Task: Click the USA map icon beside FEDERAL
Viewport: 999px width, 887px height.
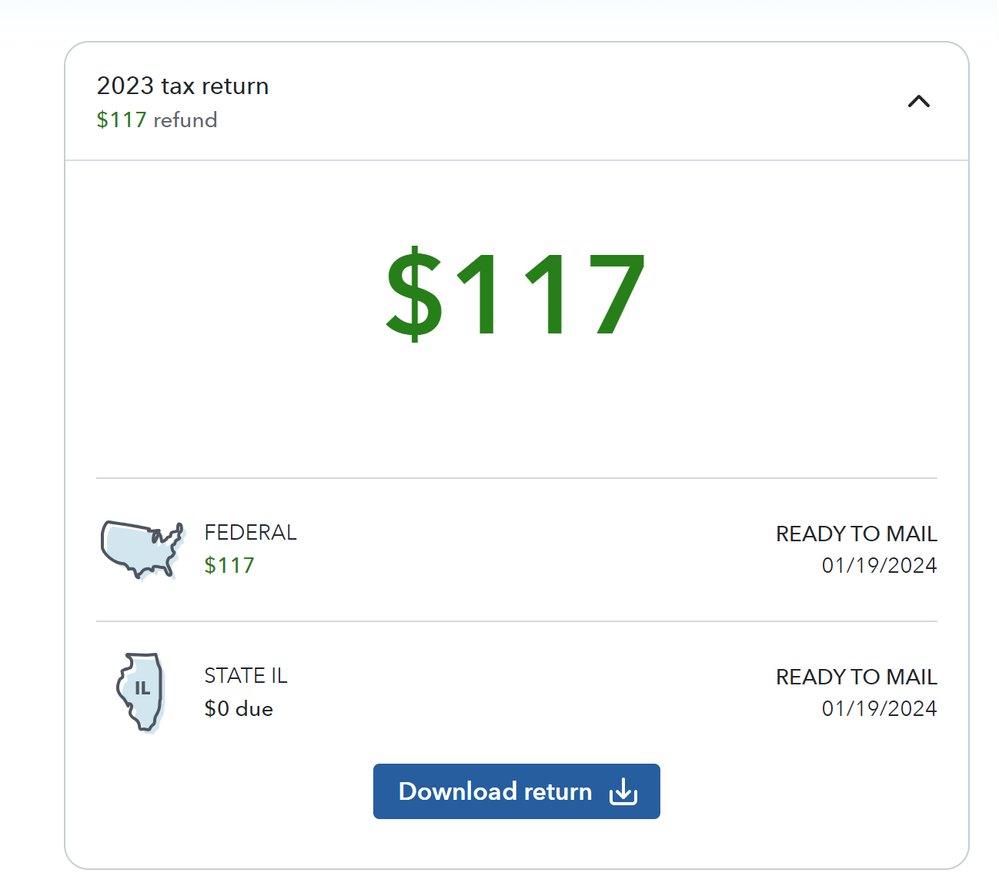Action: click(142, 548)
